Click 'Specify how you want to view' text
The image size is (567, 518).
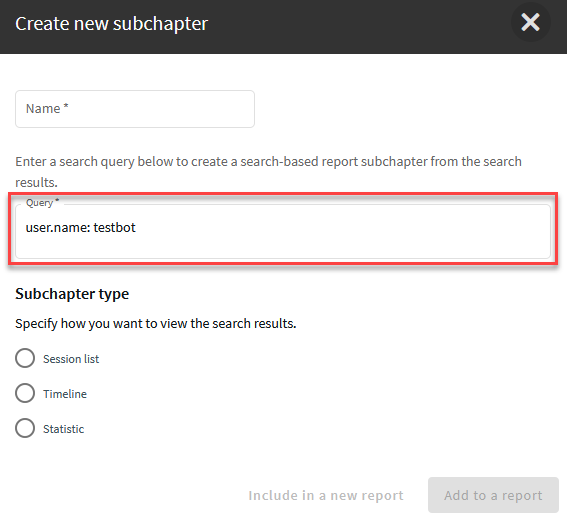coord(156,323)
